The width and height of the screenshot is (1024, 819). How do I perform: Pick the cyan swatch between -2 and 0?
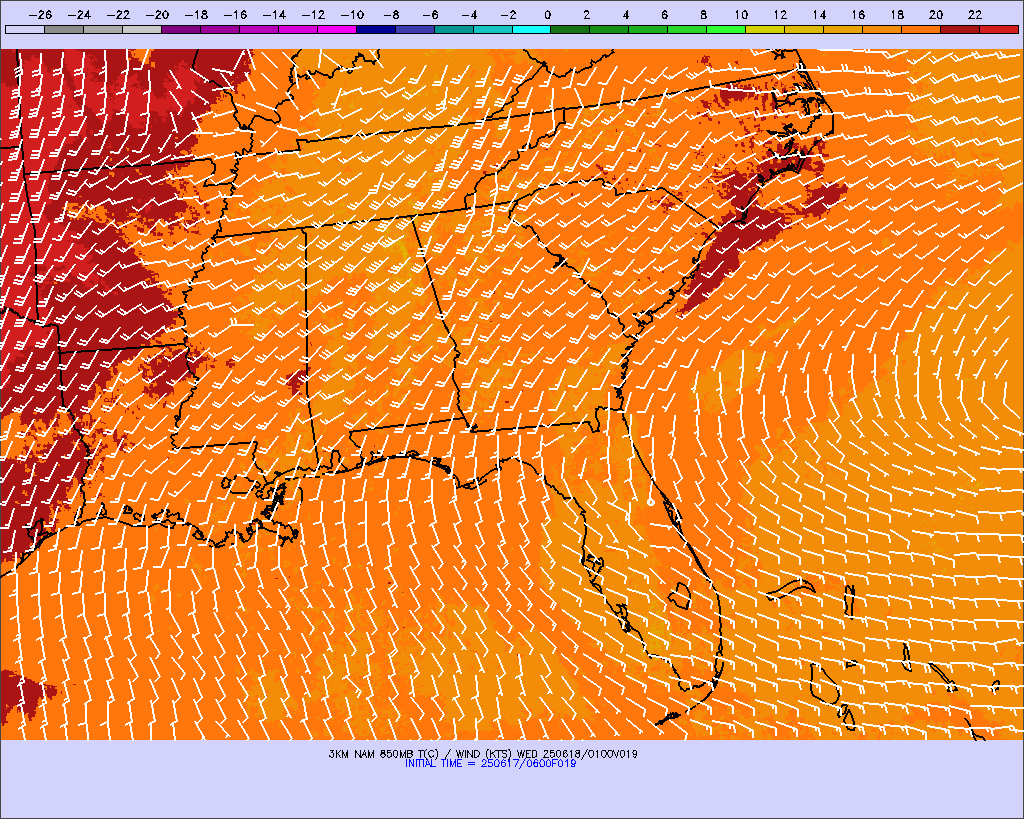coord(532,29)
